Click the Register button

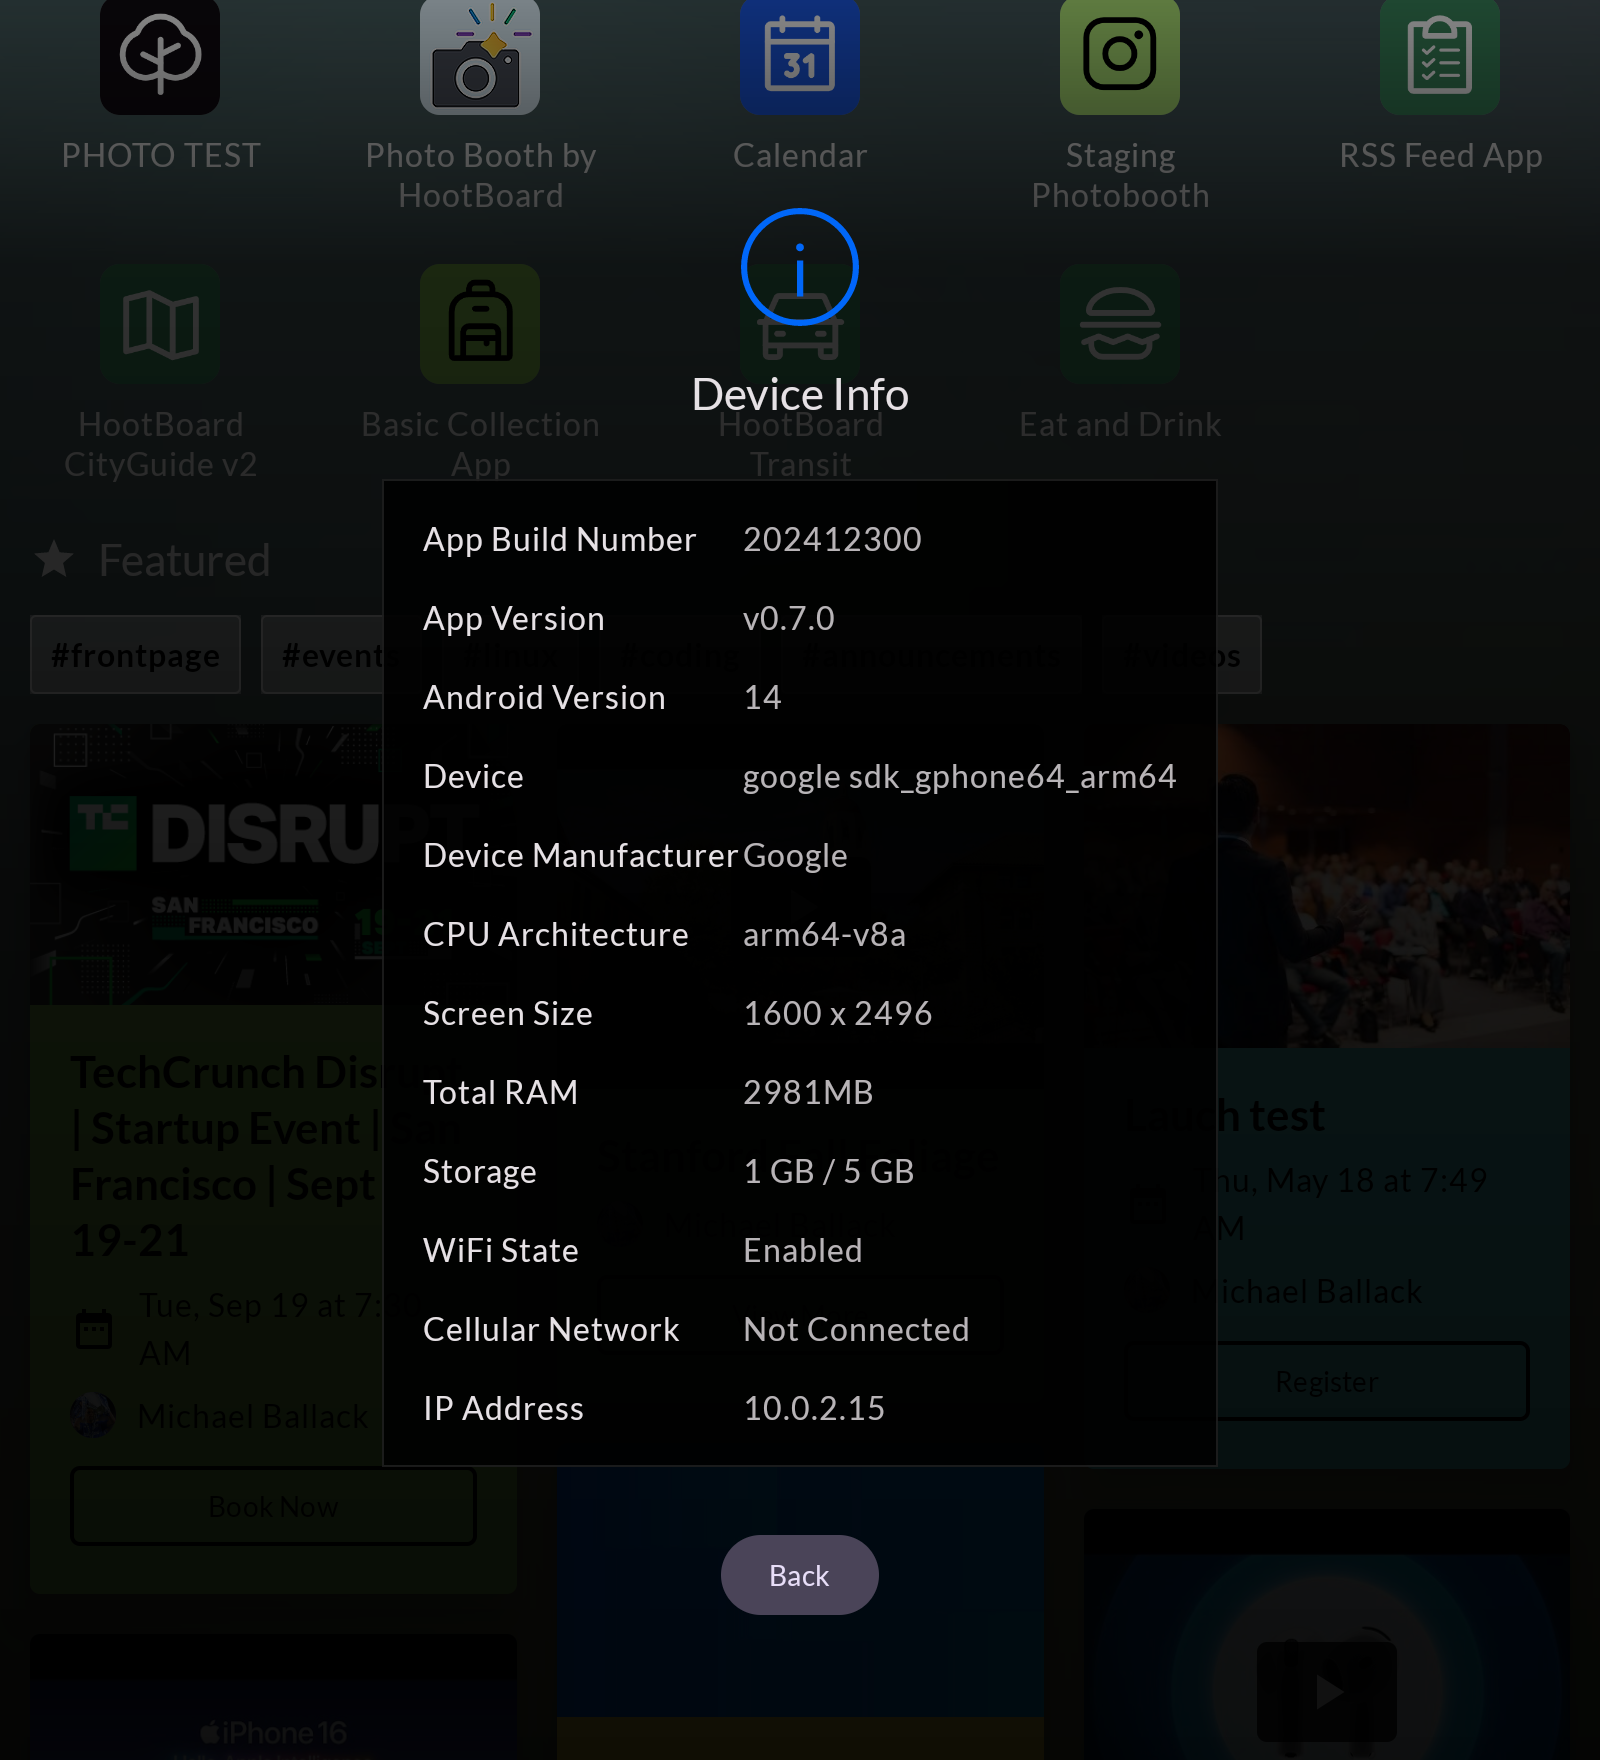(1326, 1381)
